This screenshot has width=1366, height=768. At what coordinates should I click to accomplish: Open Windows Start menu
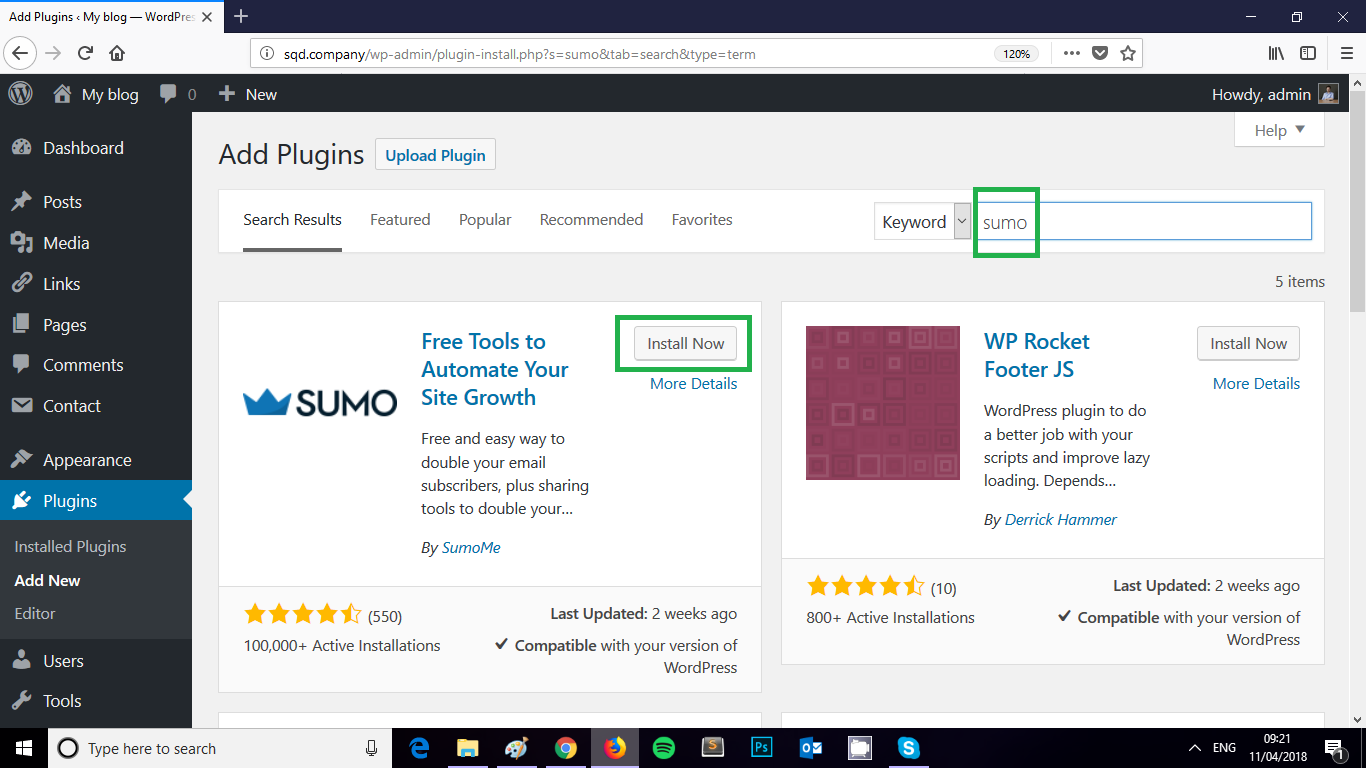tap(24, 748)
